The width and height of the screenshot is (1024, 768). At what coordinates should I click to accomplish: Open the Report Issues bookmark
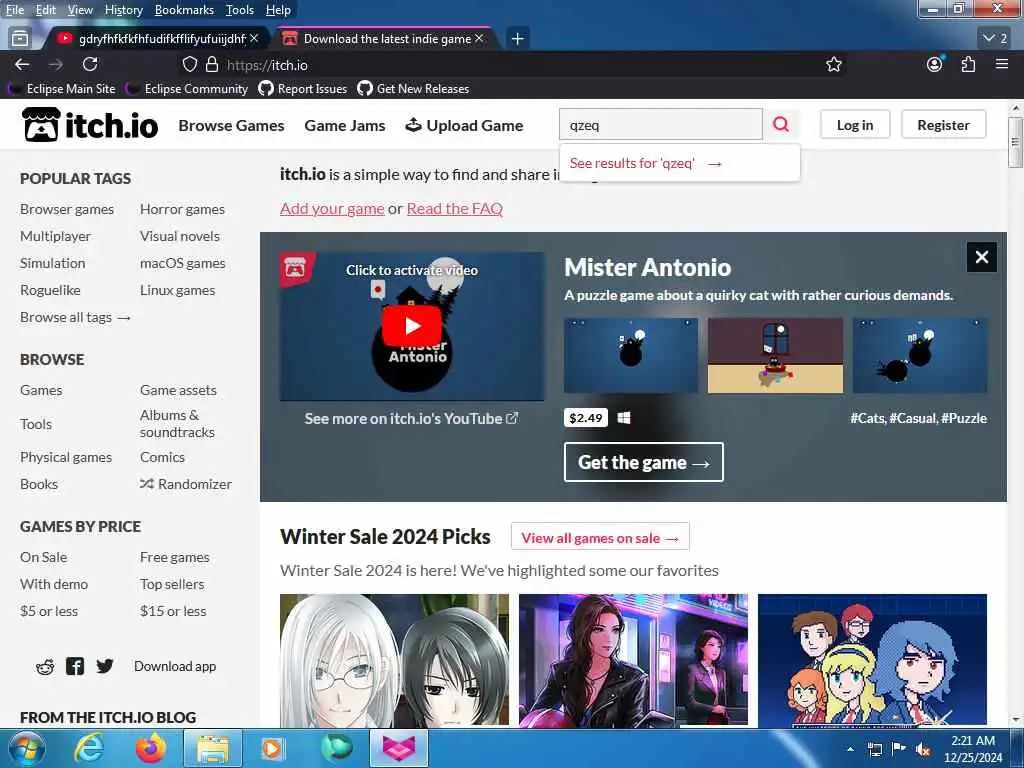pos(303,88)
